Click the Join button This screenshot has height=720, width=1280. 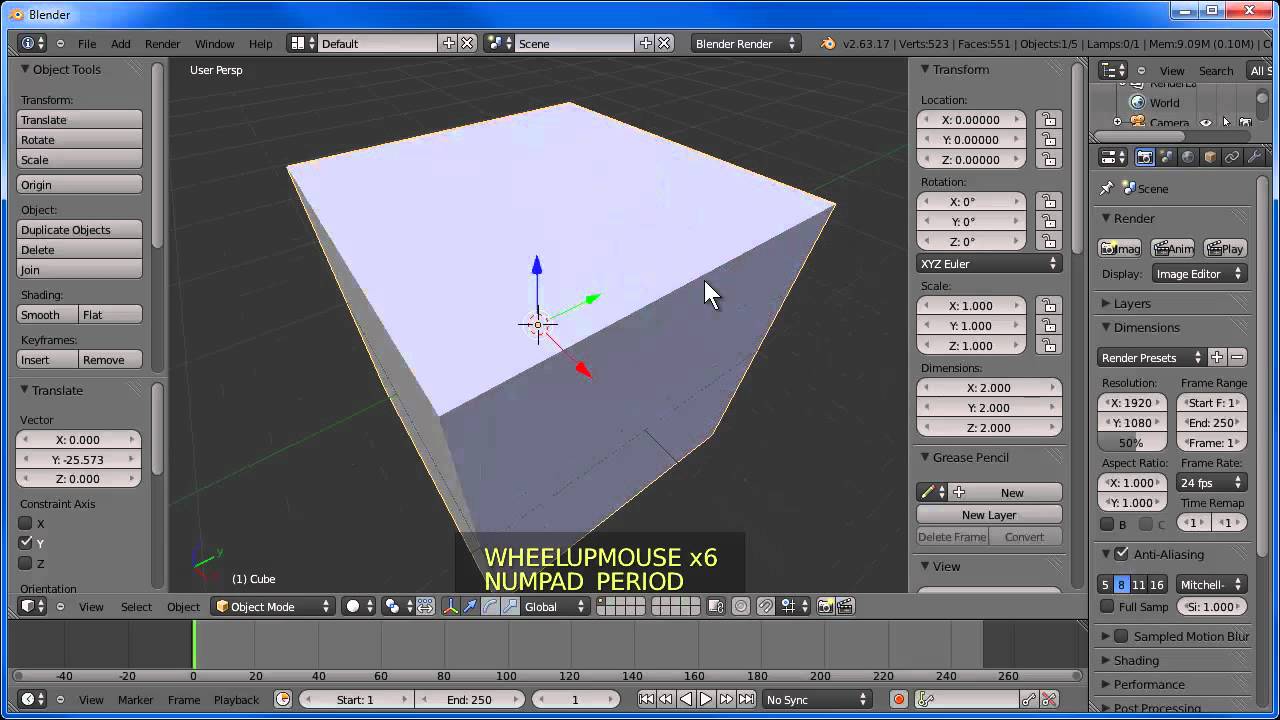tap(80, 269)
